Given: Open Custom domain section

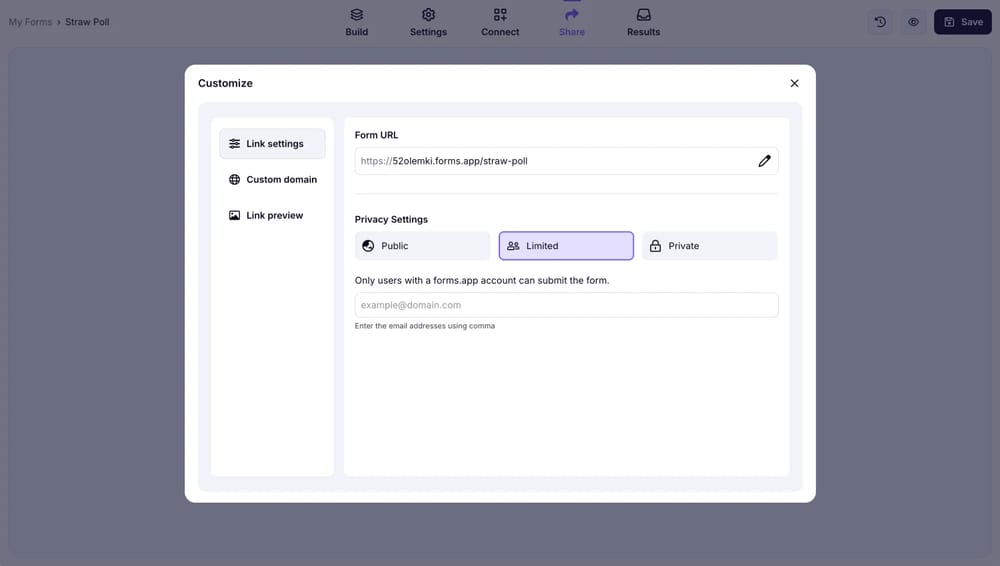Looking at the screenshot, I should (272, 180).
